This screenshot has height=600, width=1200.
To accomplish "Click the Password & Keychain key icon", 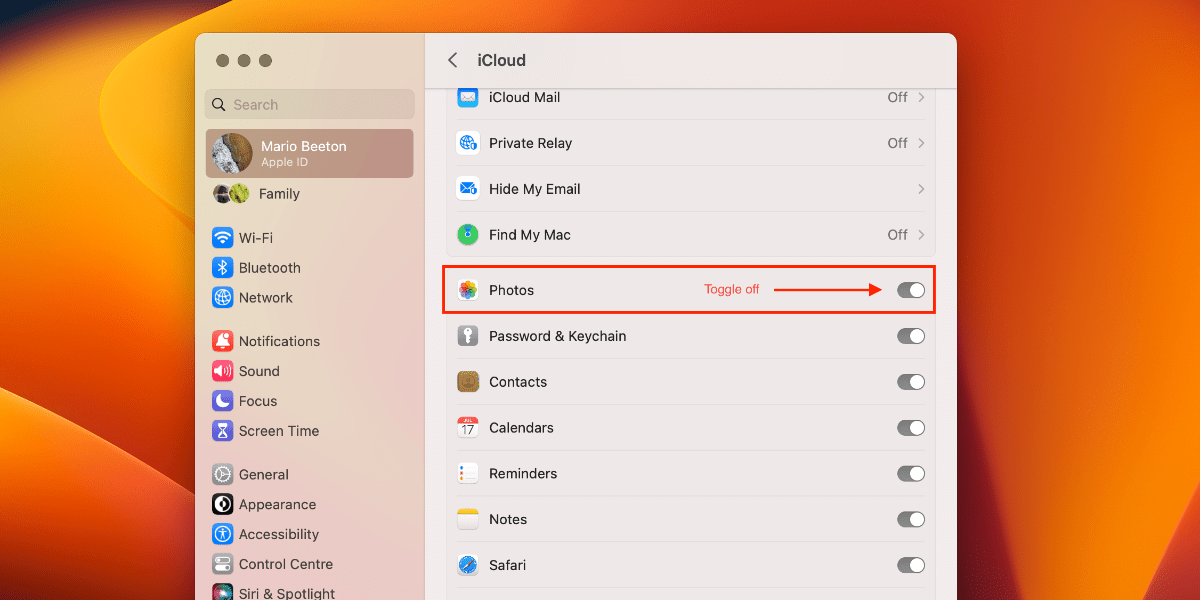I will tap(467, 336).
